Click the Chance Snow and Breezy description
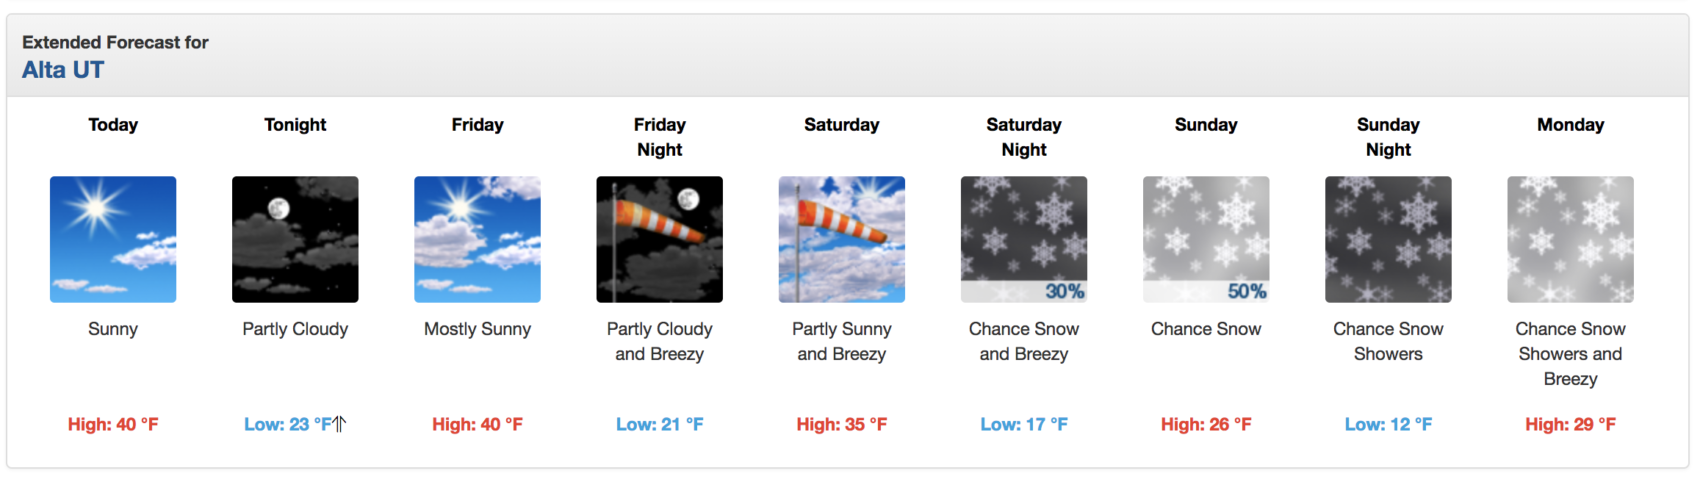Viewport: 1700px width, 479px height. [x=1024, y=341]
